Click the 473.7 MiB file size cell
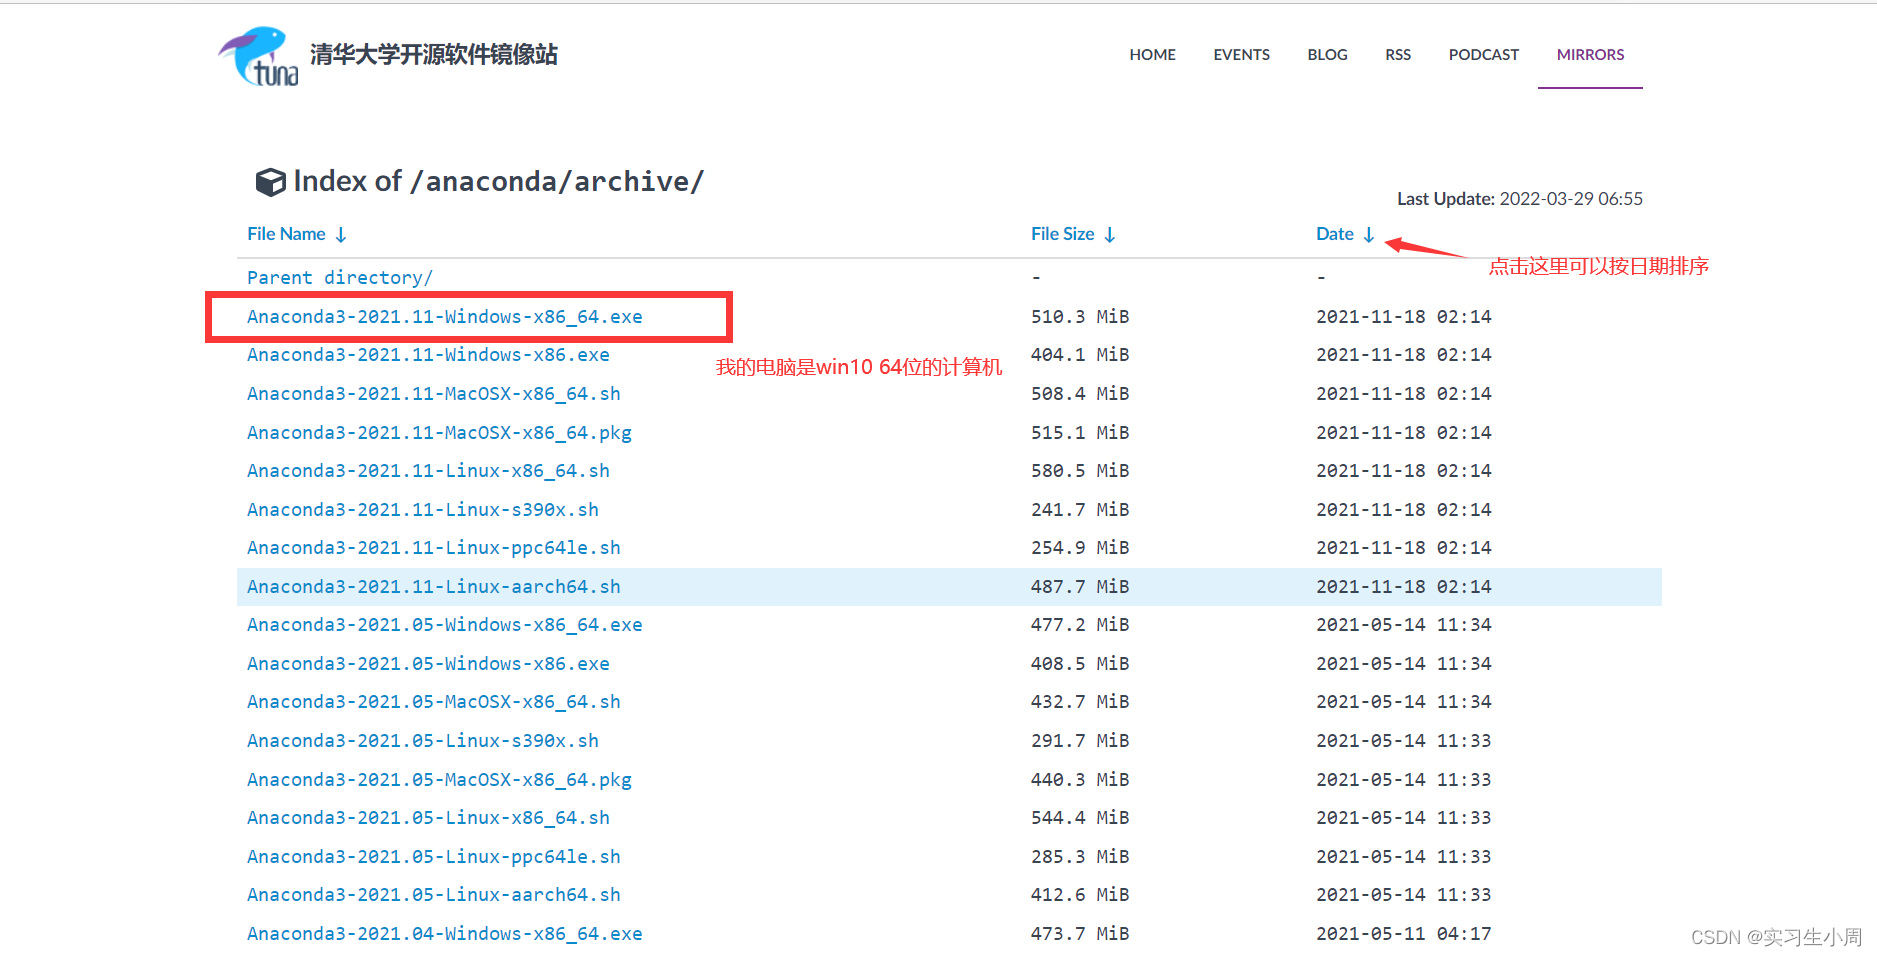This screenshot has width=1877, height=956. 1080,934
